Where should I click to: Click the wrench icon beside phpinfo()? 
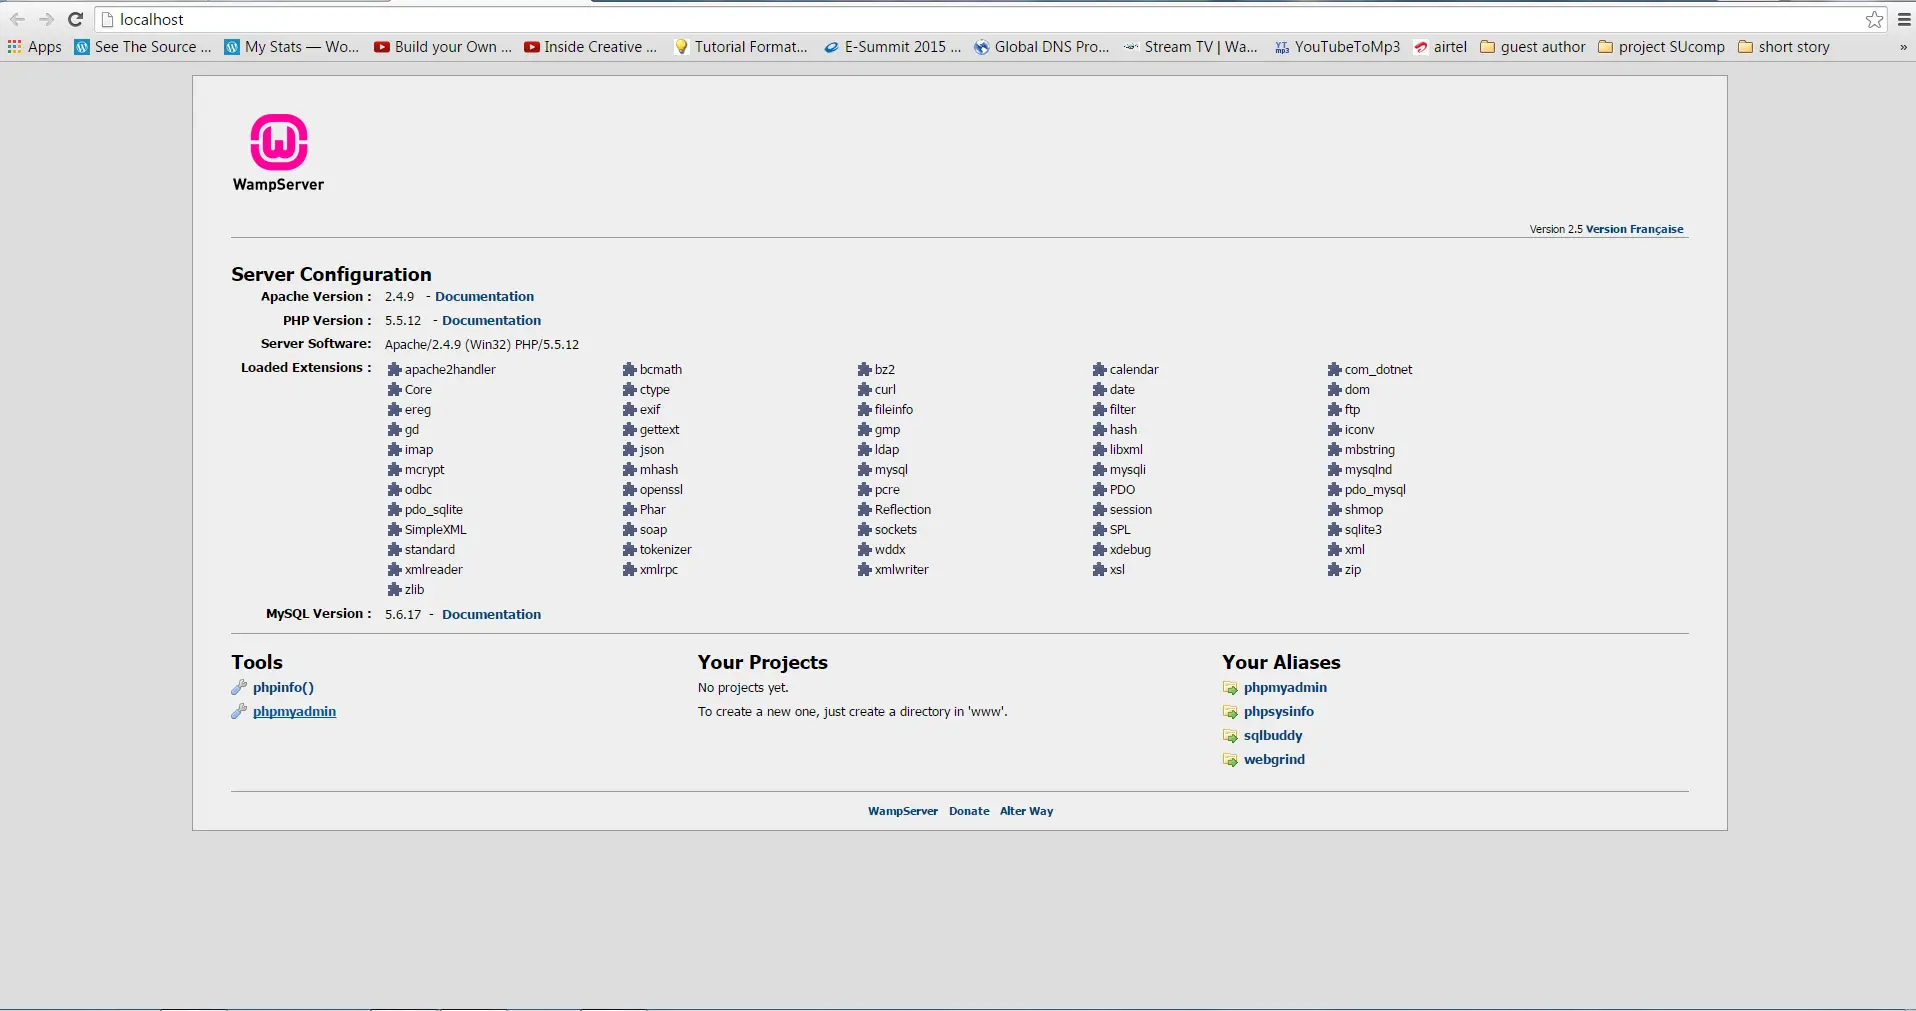(239, 687)
